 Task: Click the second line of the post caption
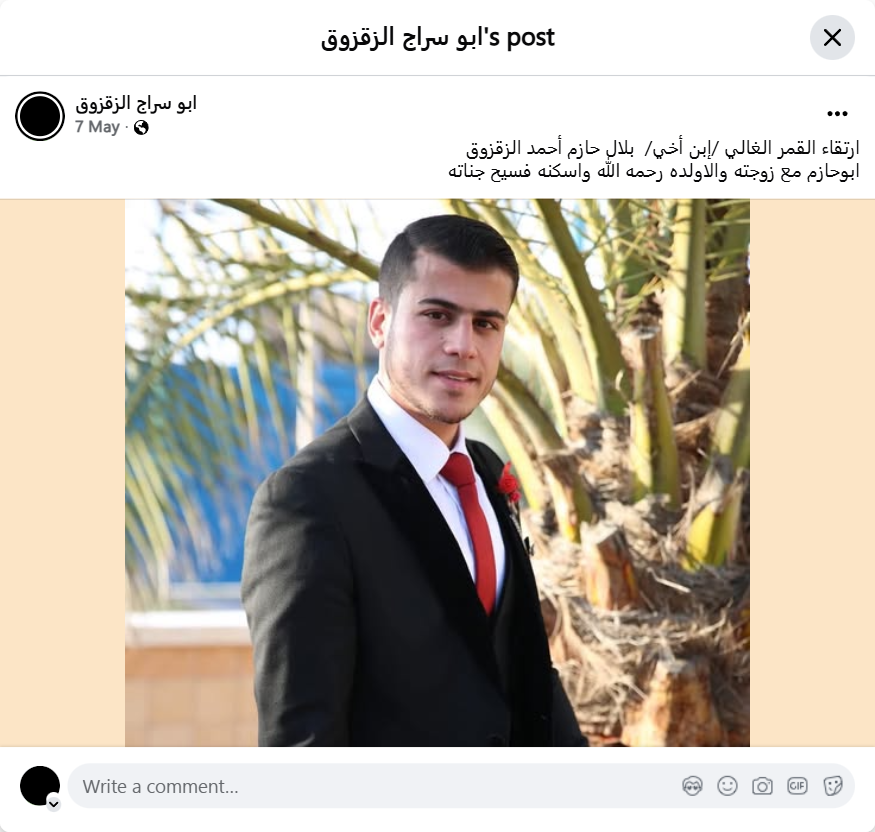[x=653, y=172]
